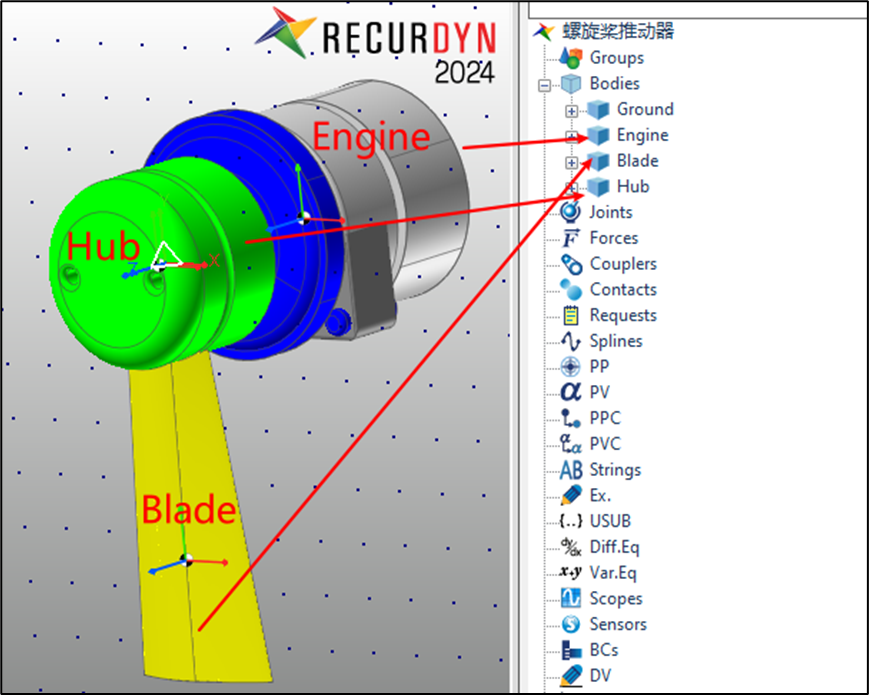Click the PP parametric point icon

[571, 367]
